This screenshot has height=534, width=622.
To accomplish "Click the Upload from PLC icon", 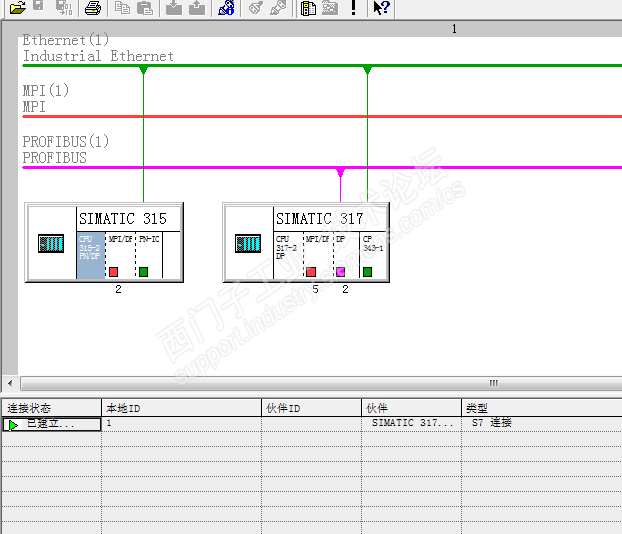I will click(197, 8).
